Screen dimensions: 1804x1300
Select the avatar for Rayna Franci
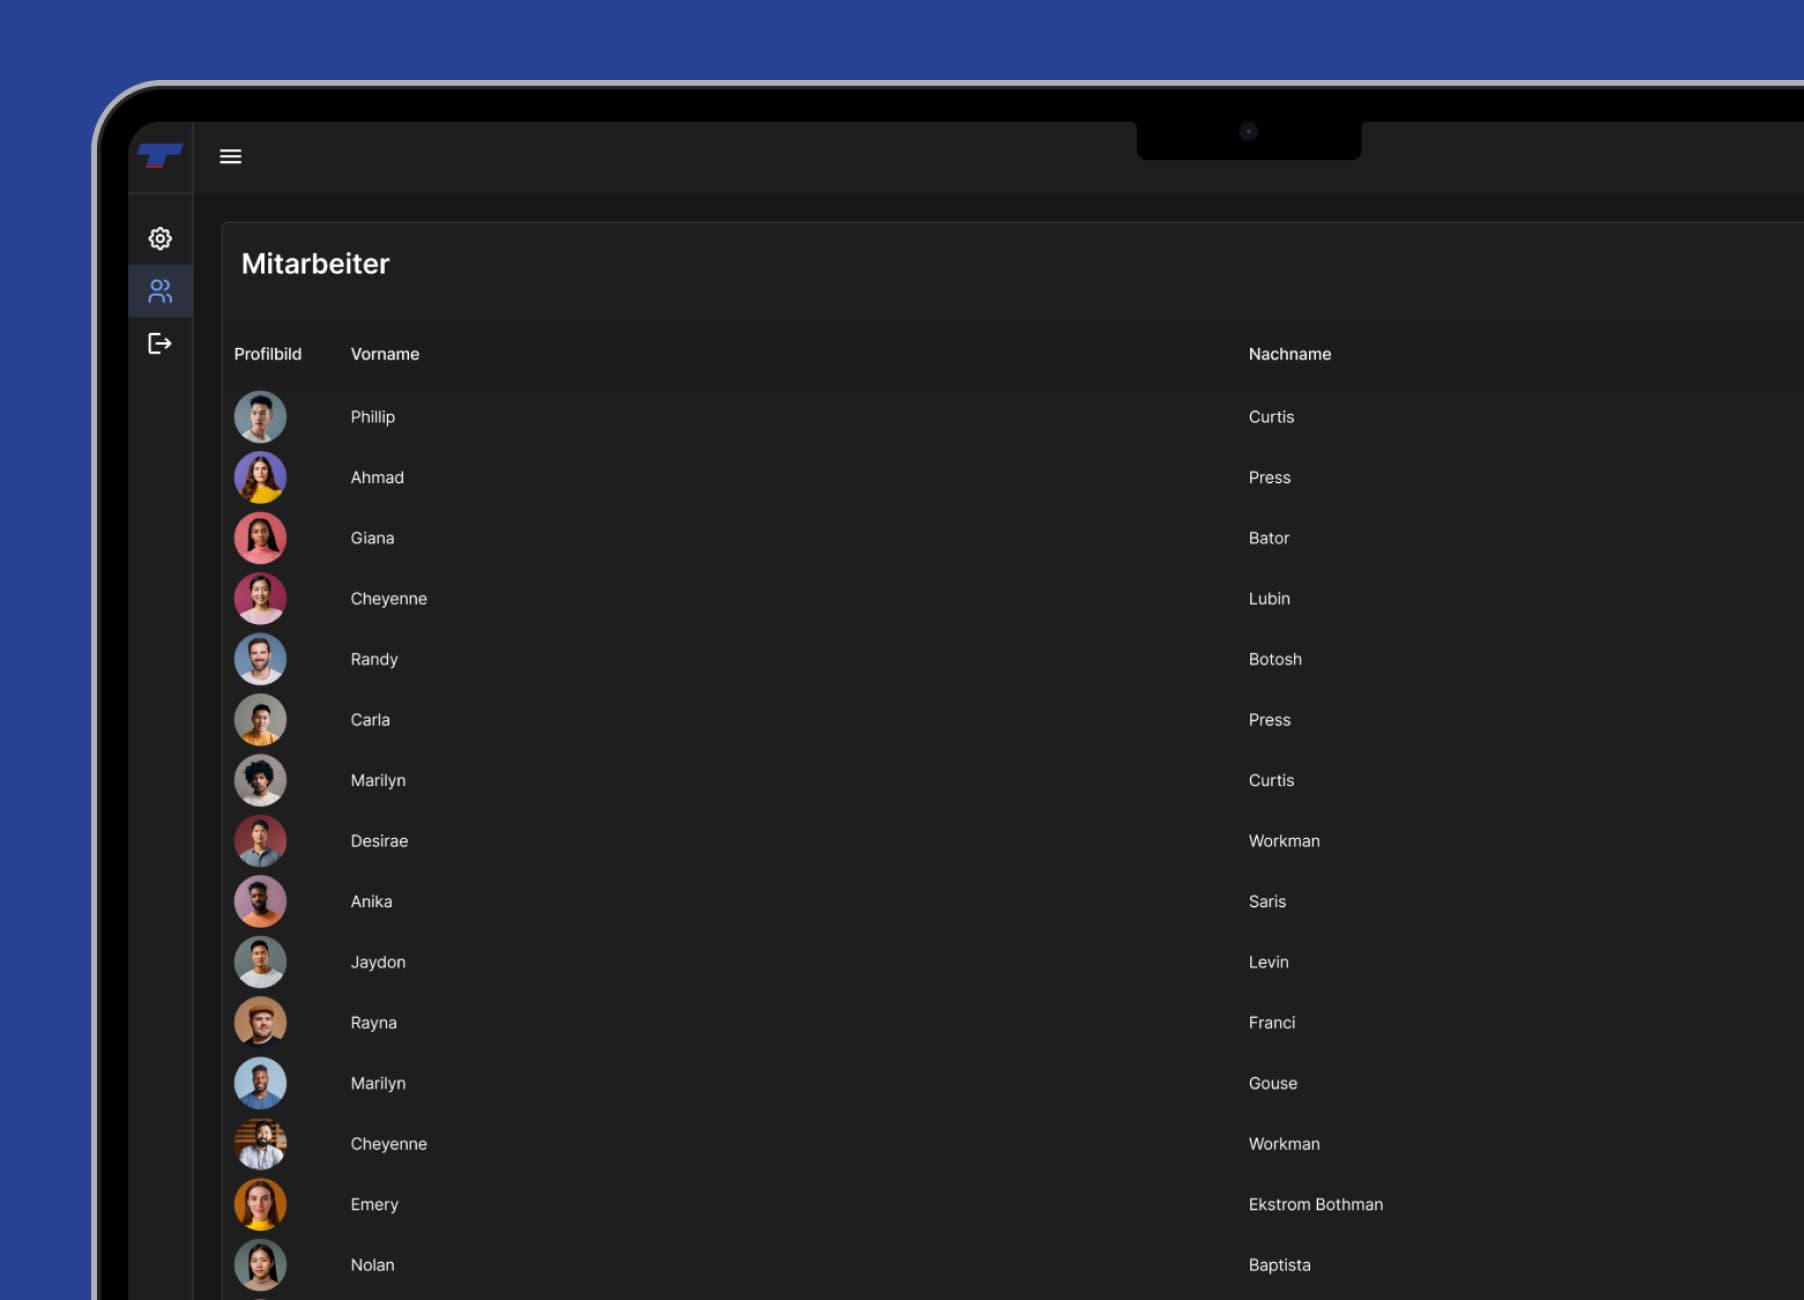click(260, 1022)
